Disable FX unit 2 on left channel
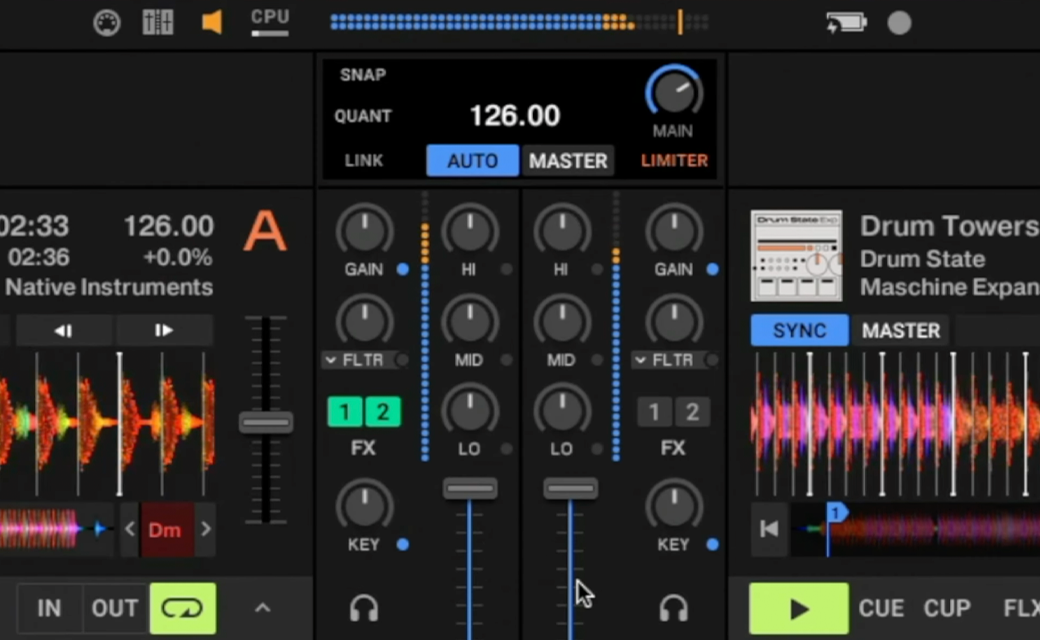Viewport: 1040px width, 640px height. tap(383, 413)
